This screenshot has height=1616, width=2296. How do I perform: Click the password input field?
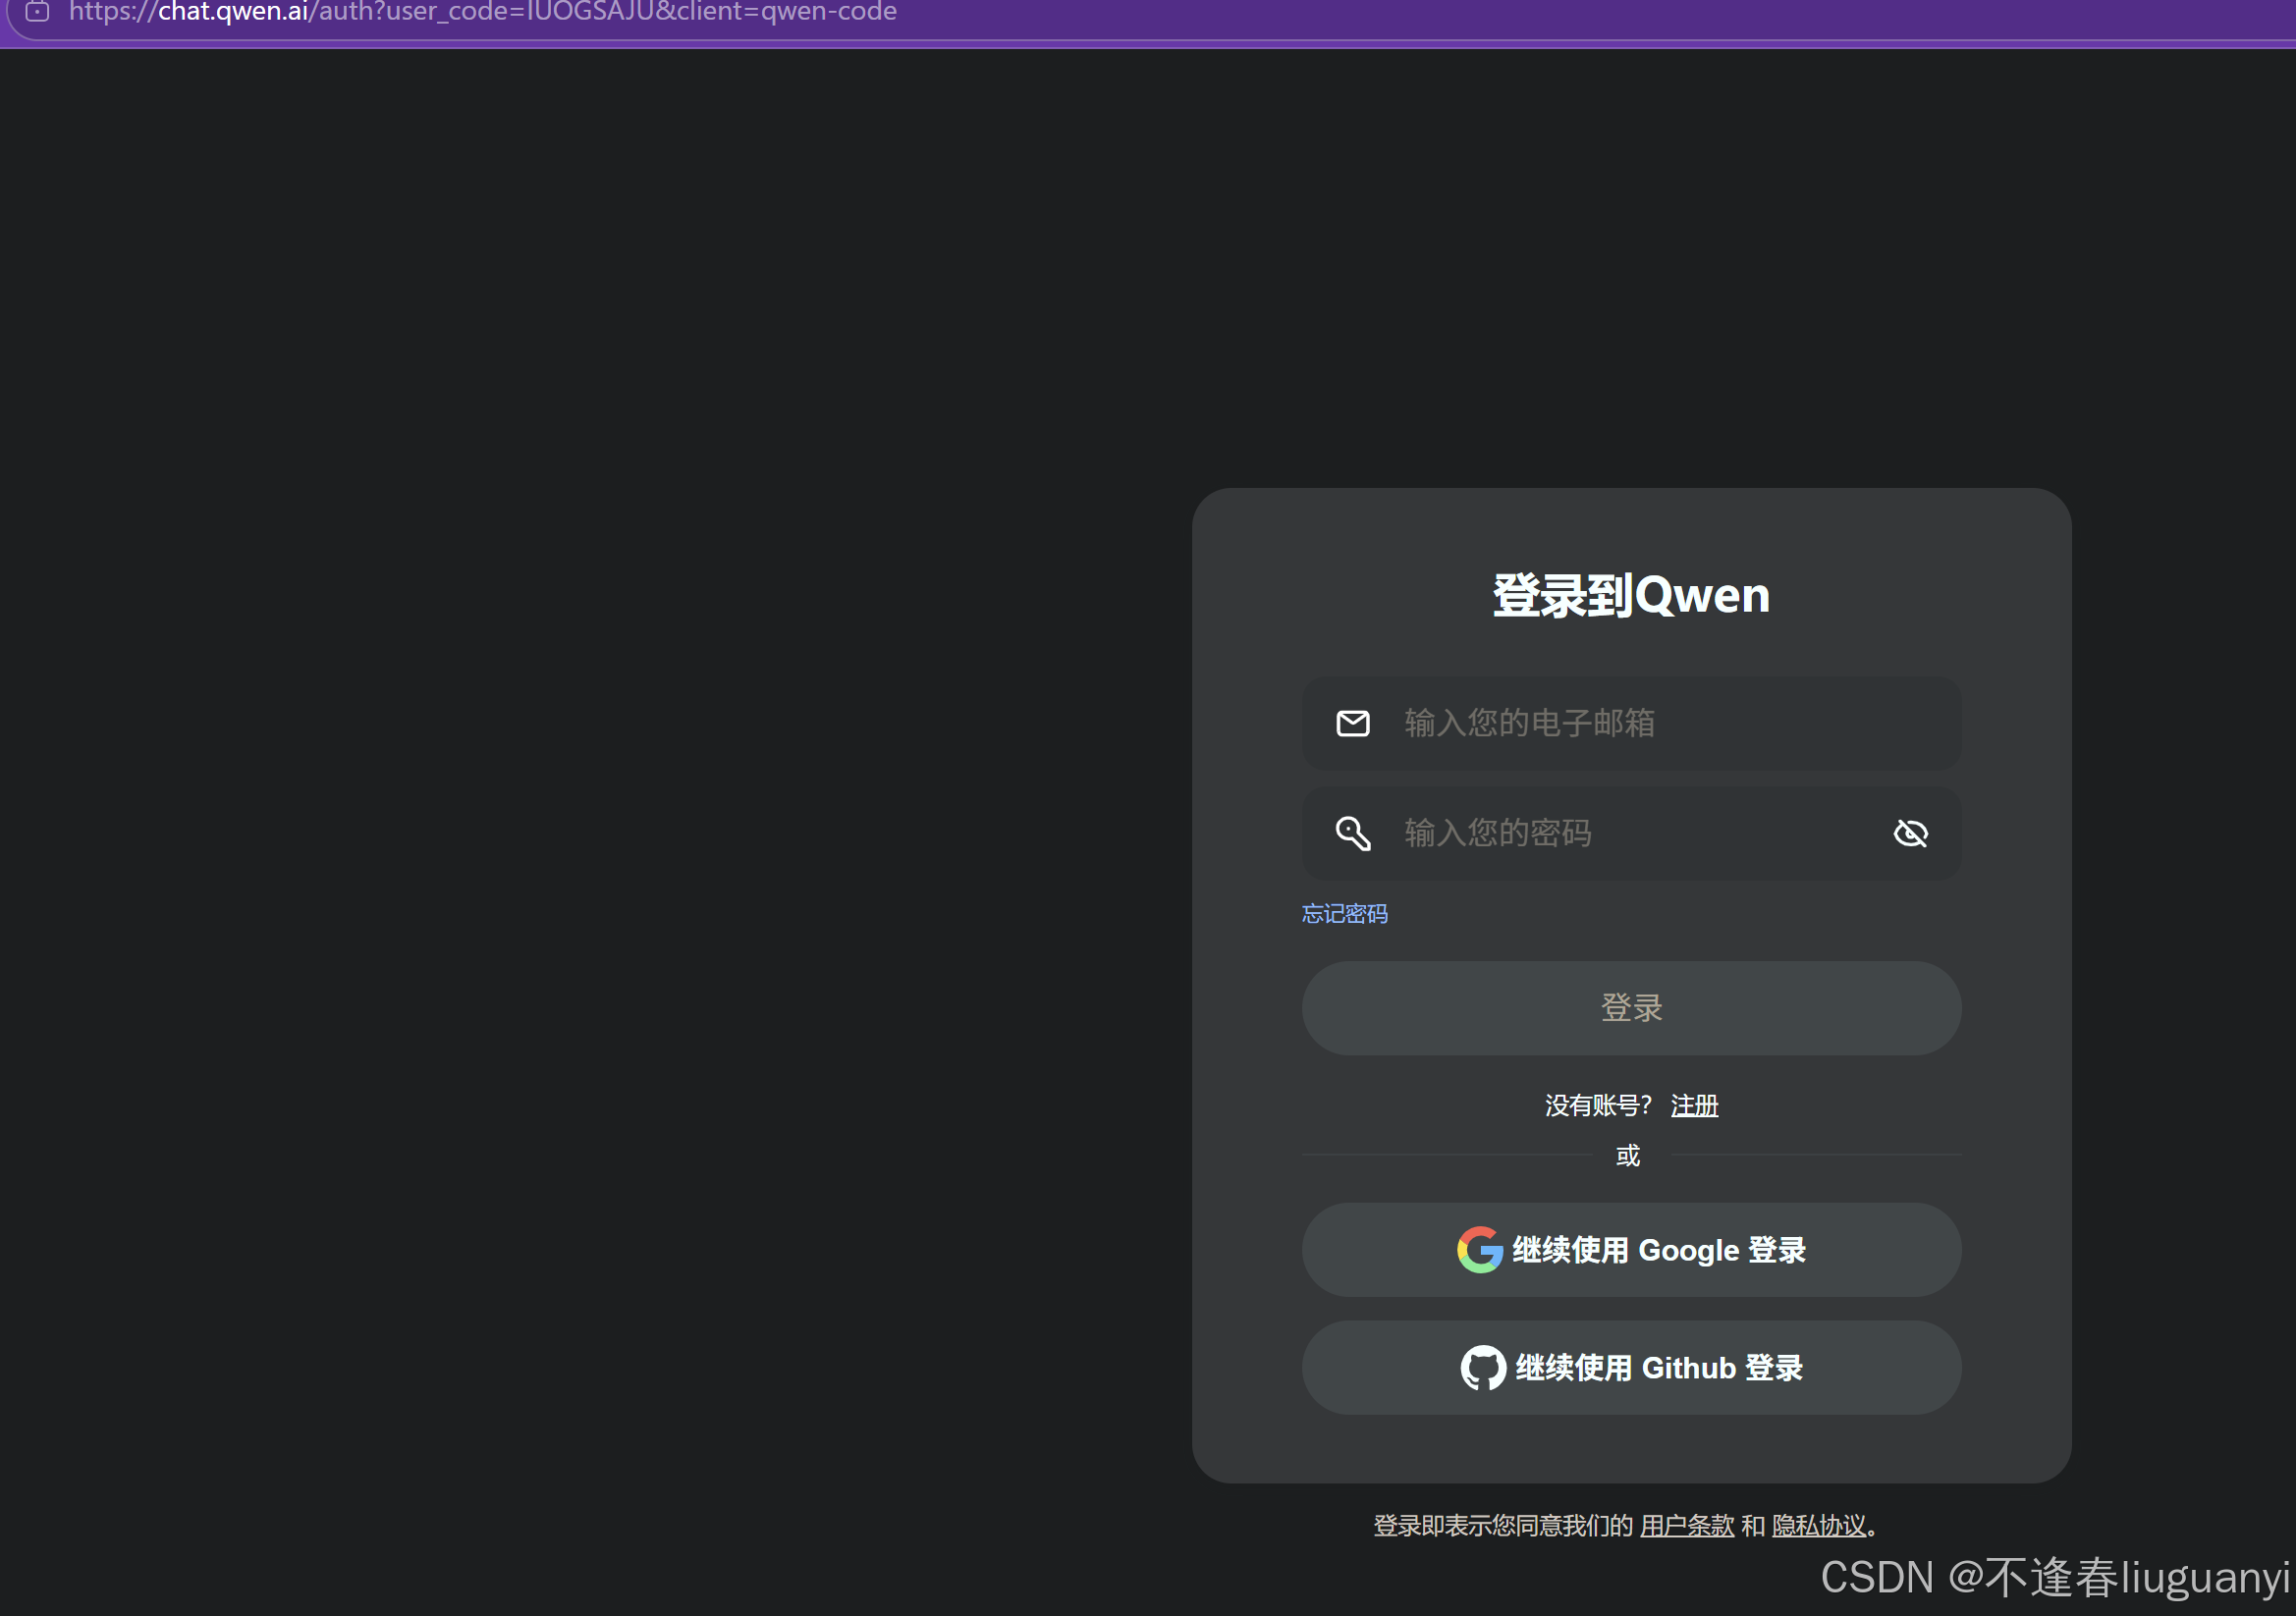tap(1600, 832)
